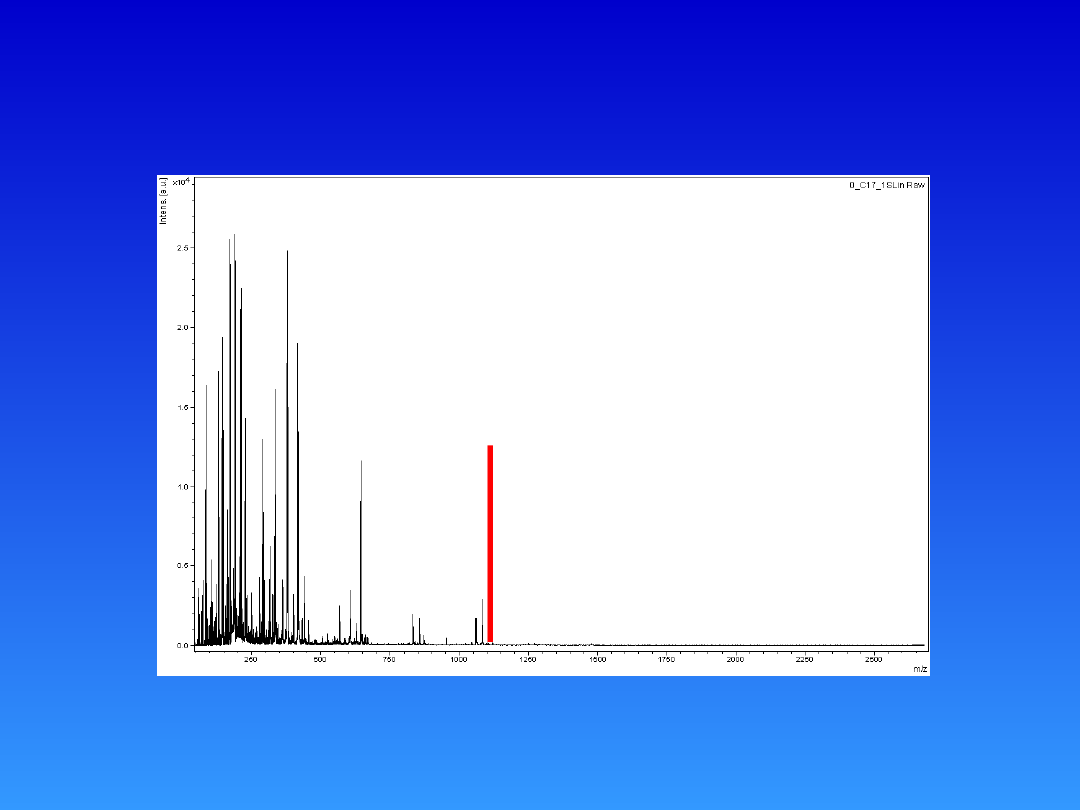Click the 'm/z' x-axis title

pyautogui.click(x=919, y=668)
